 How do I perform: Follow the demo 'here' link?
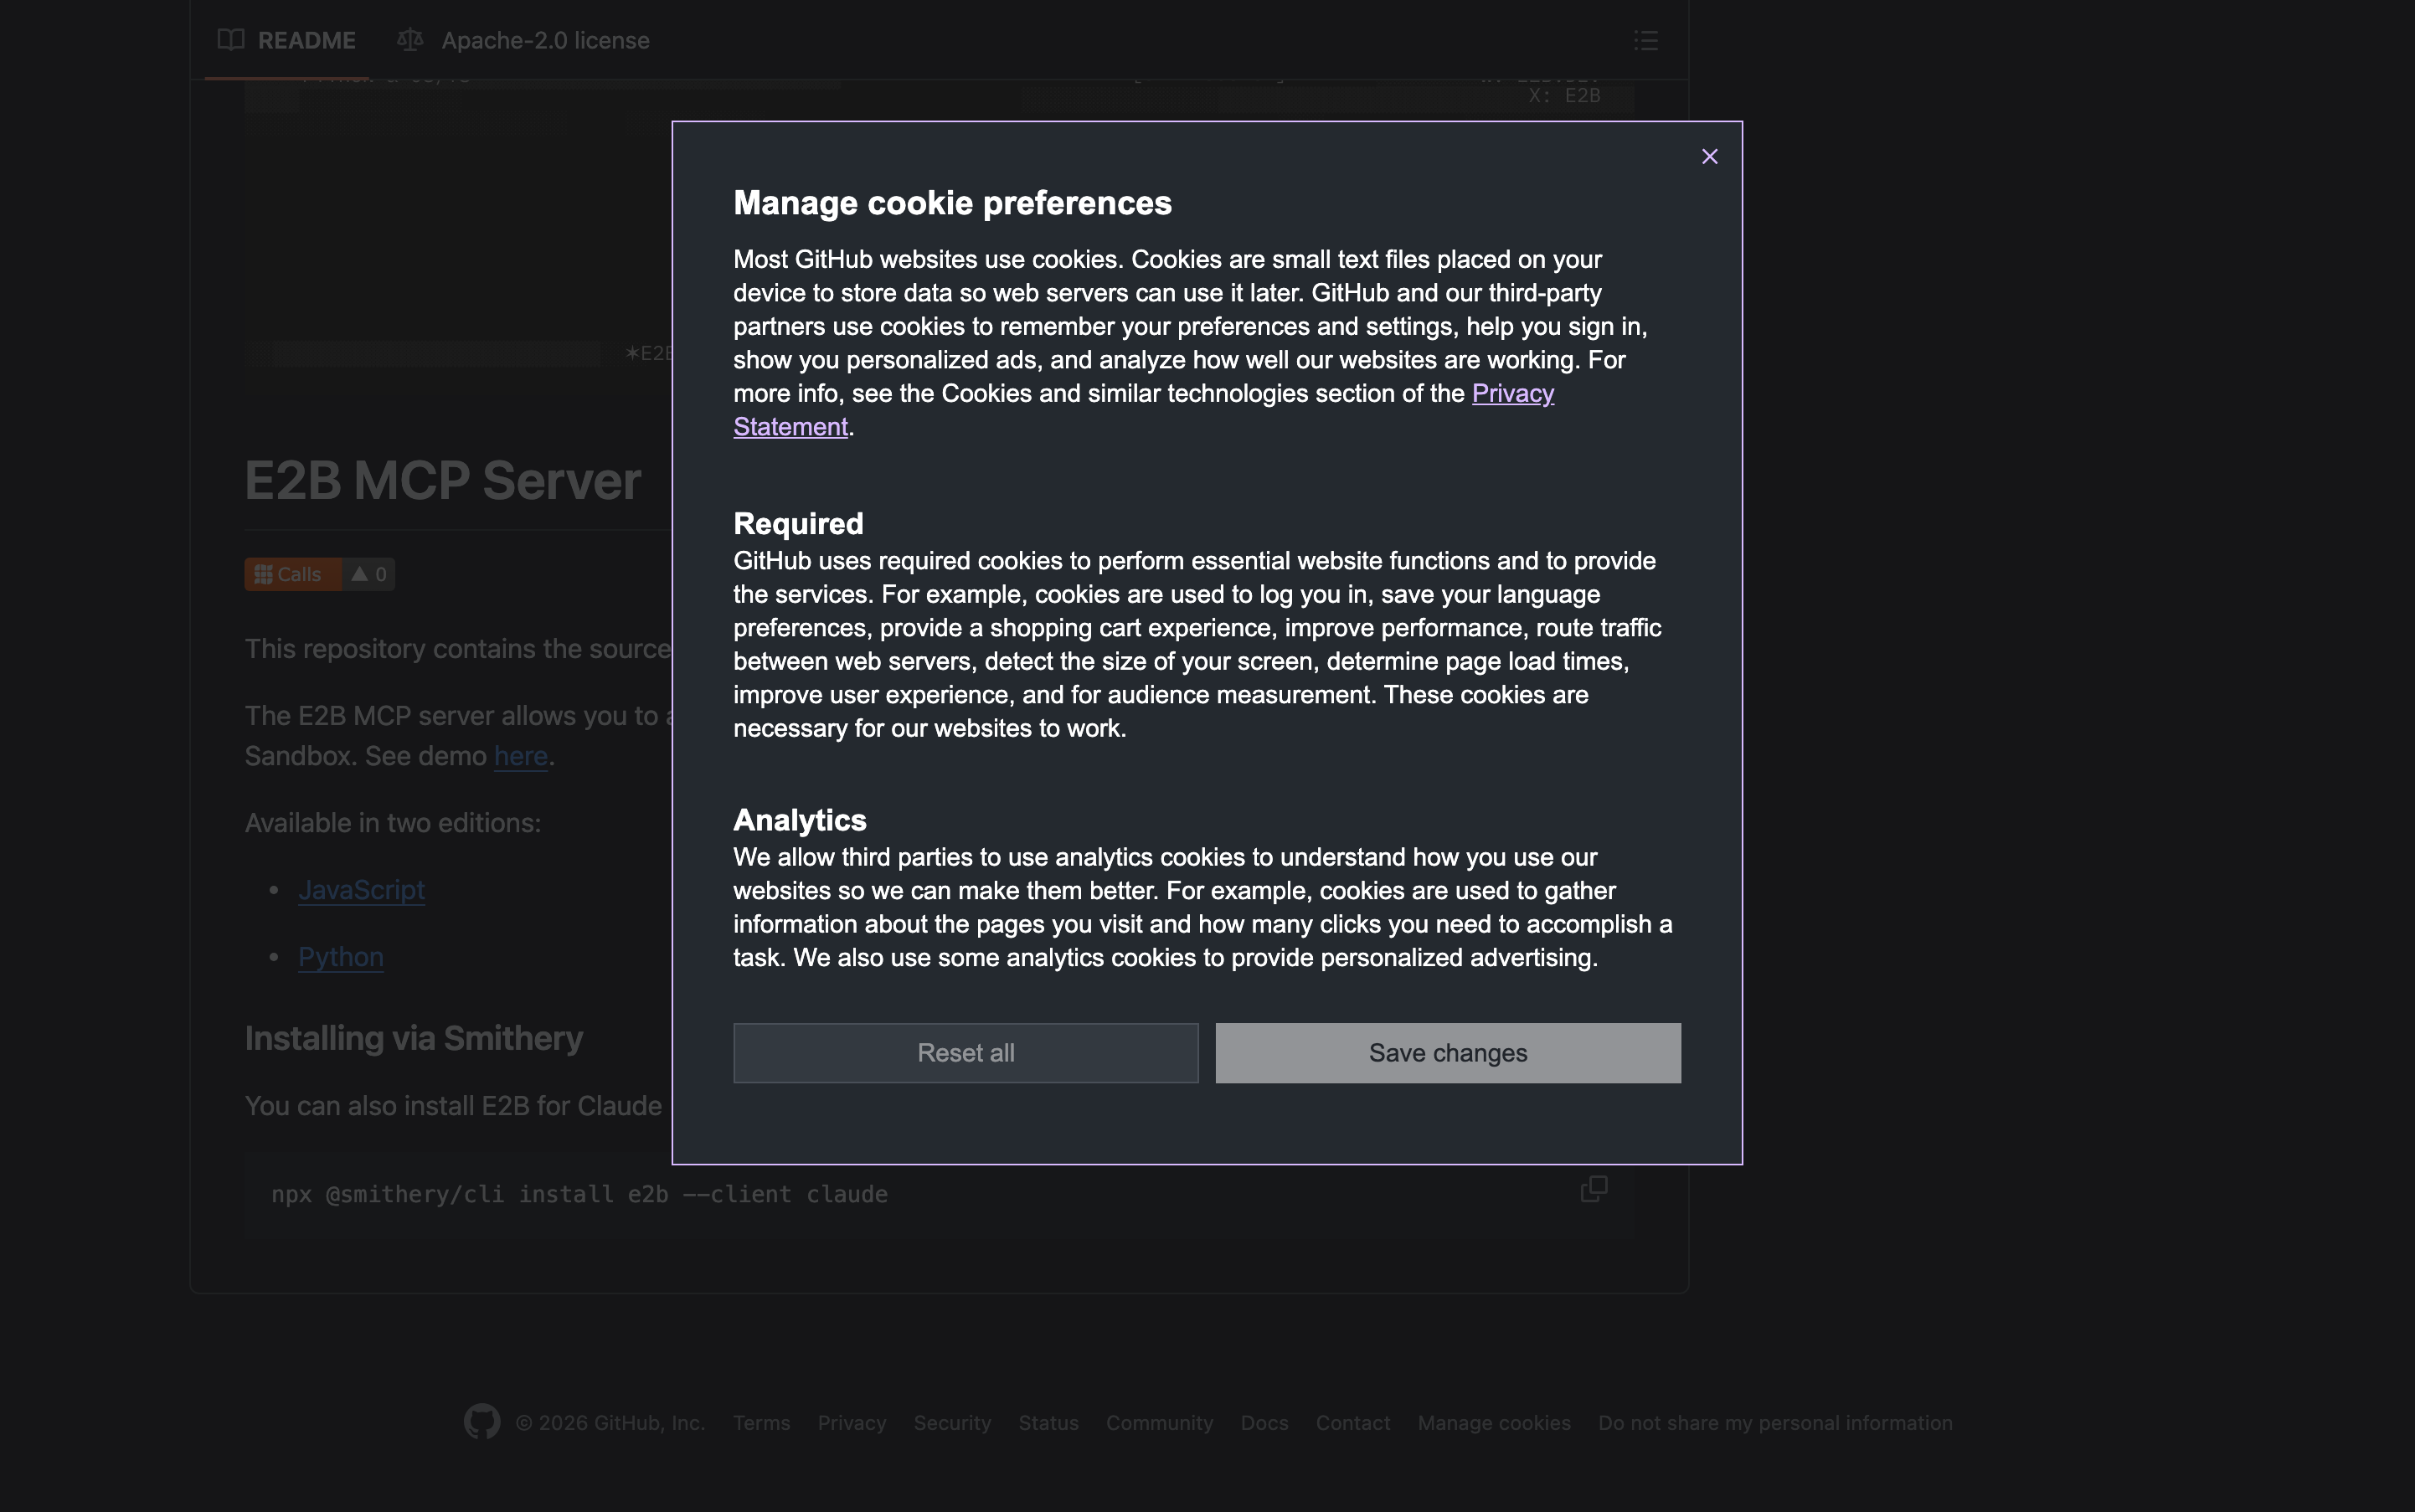pos(520,756)
